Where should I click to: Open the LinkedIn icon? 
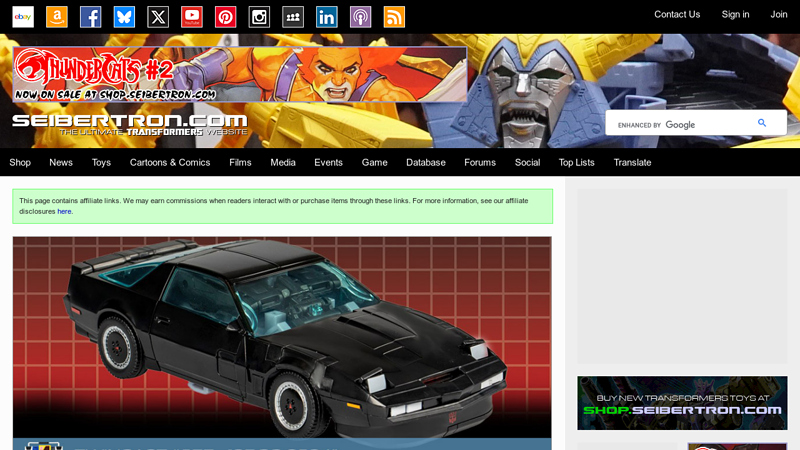point(327,17)
